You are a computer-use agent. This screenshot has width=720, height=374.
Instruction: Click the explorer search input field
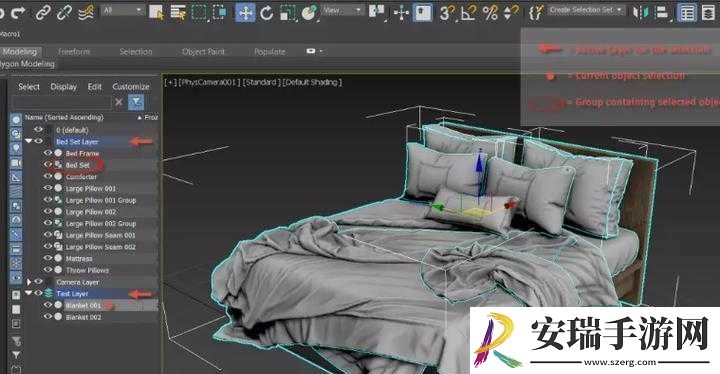tap(62, 102)
